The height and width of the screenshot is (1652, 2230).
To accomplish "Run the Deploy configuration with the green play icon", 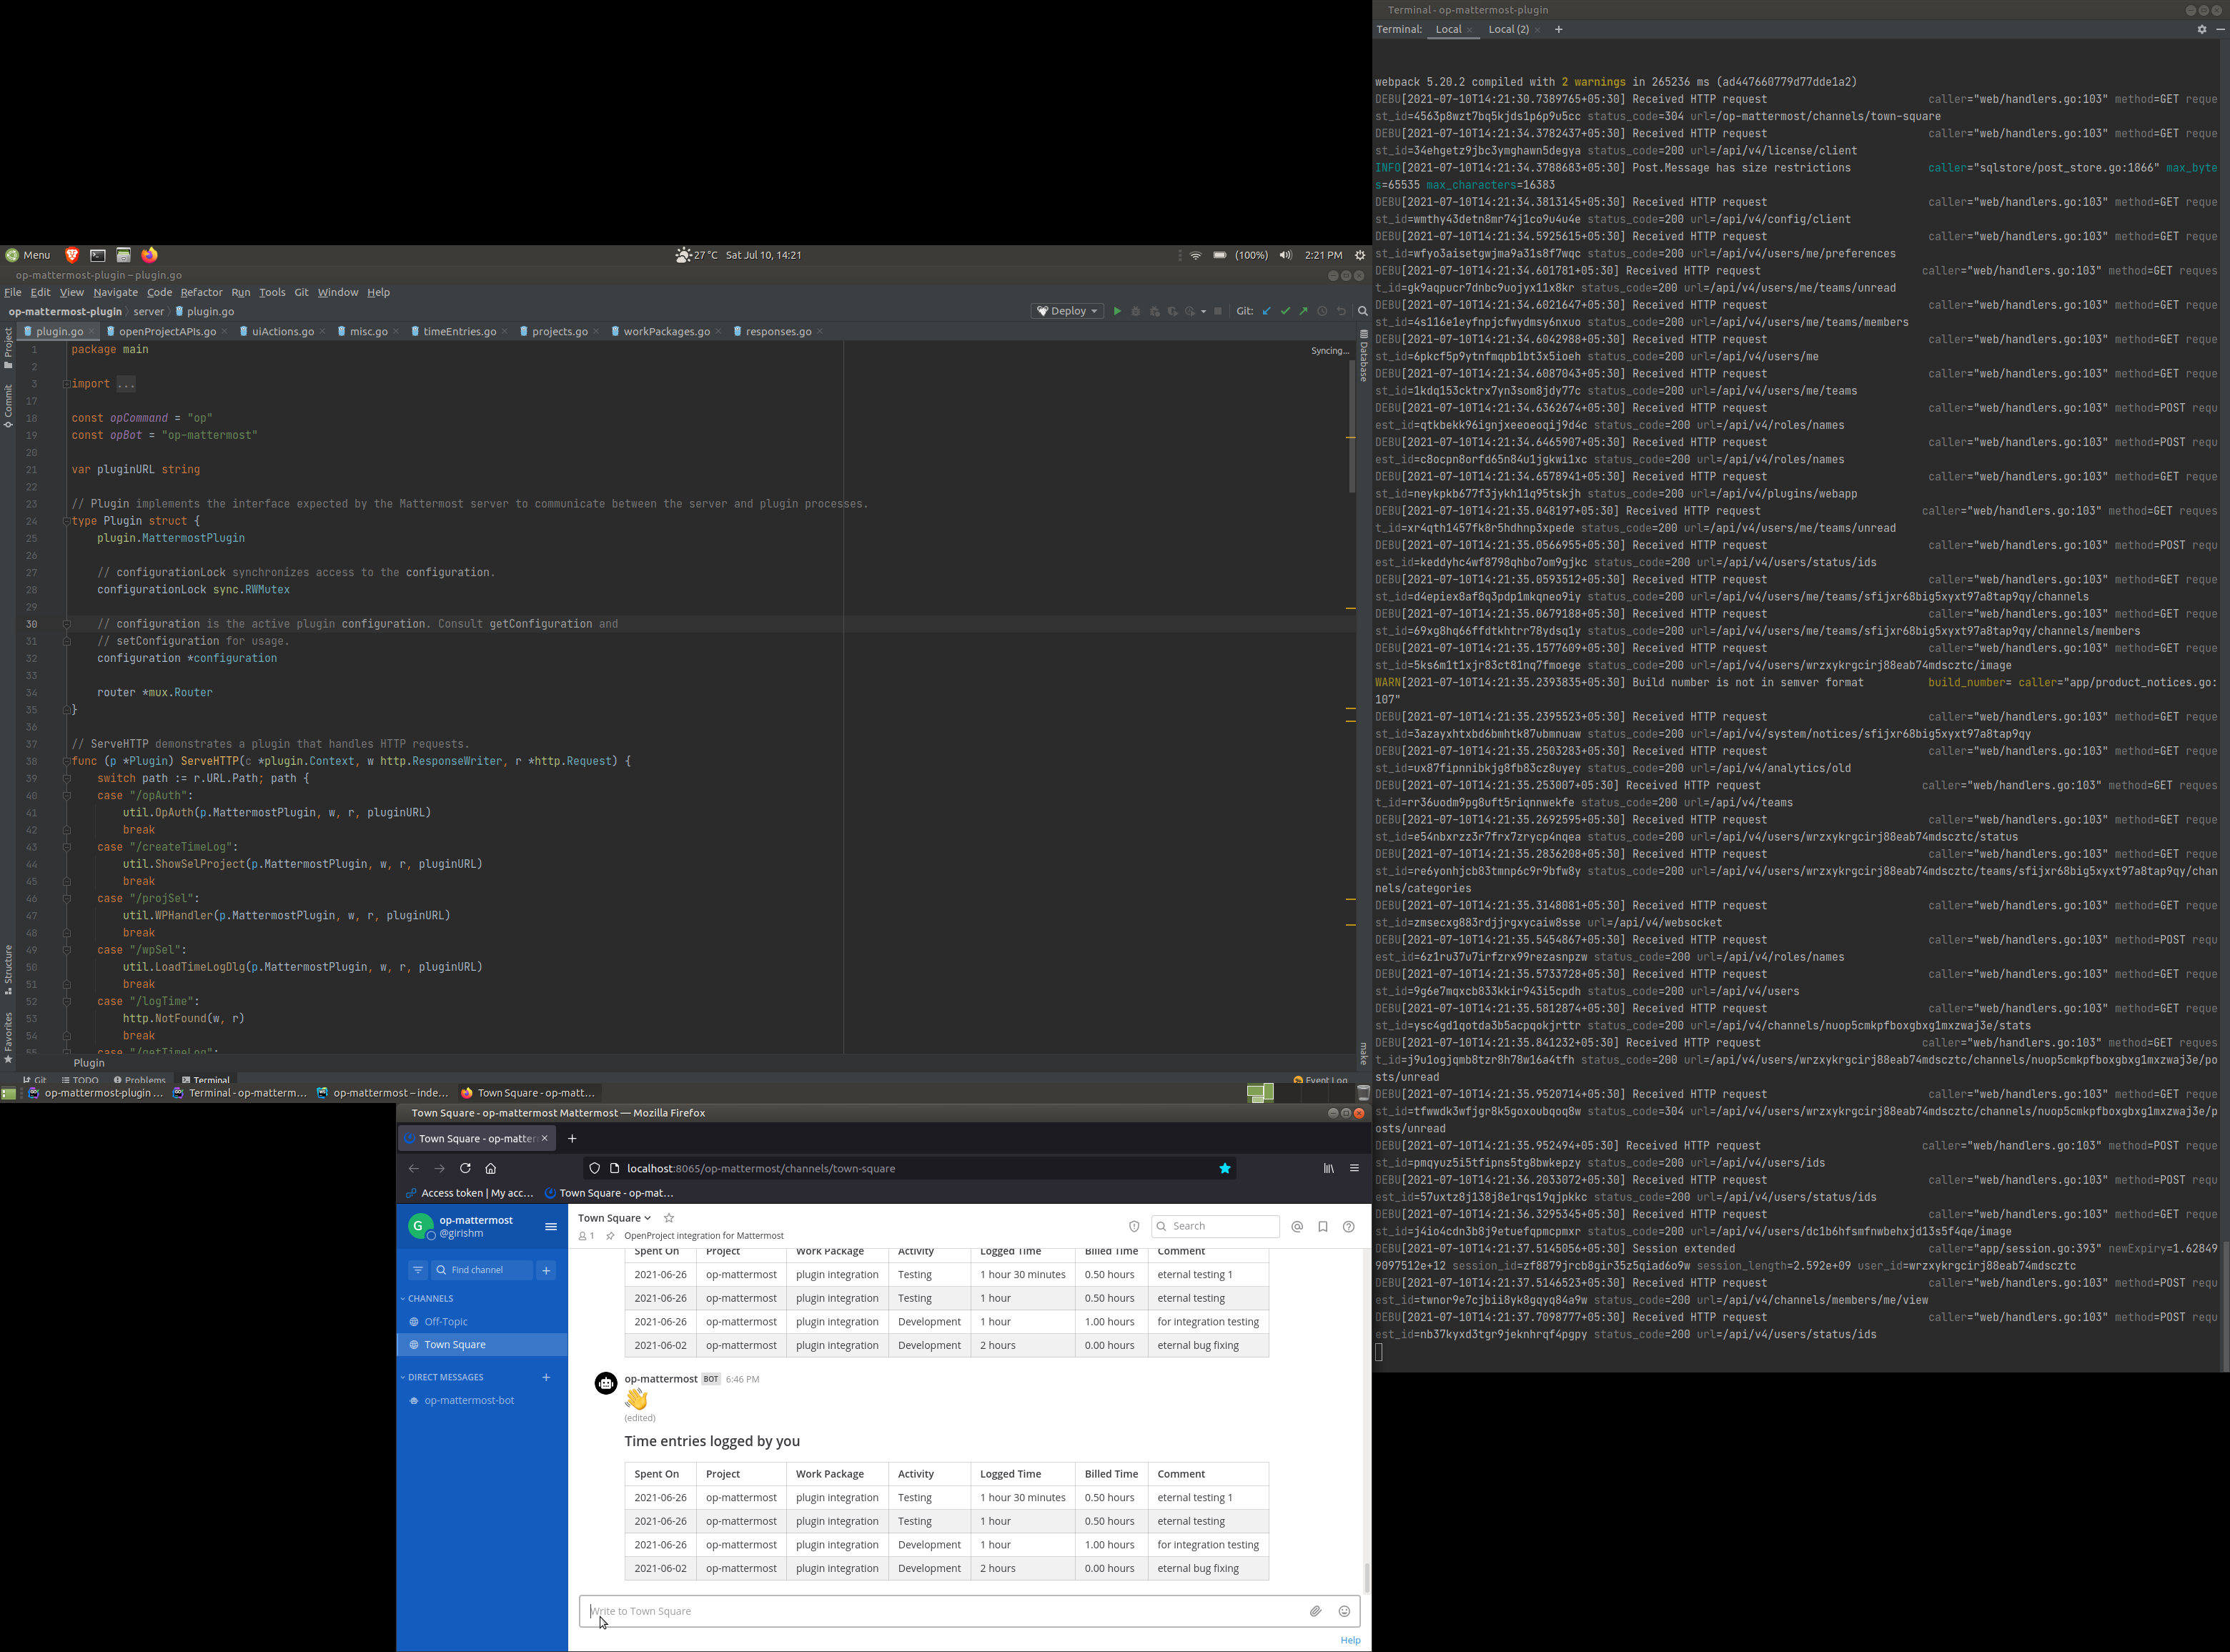I will pos(1117,311).
